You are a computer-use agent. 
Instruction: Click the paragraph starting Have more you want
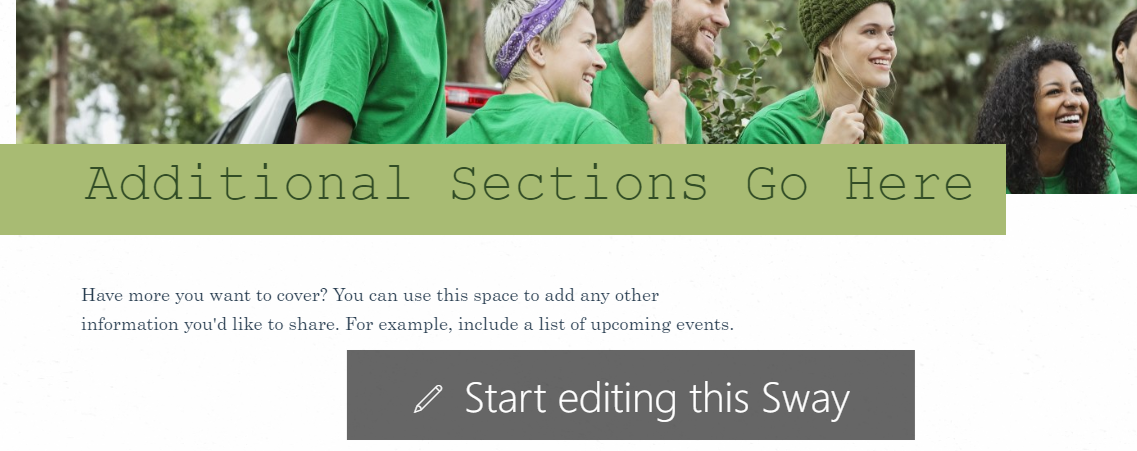pyautogui.click(x=408, y=310)
